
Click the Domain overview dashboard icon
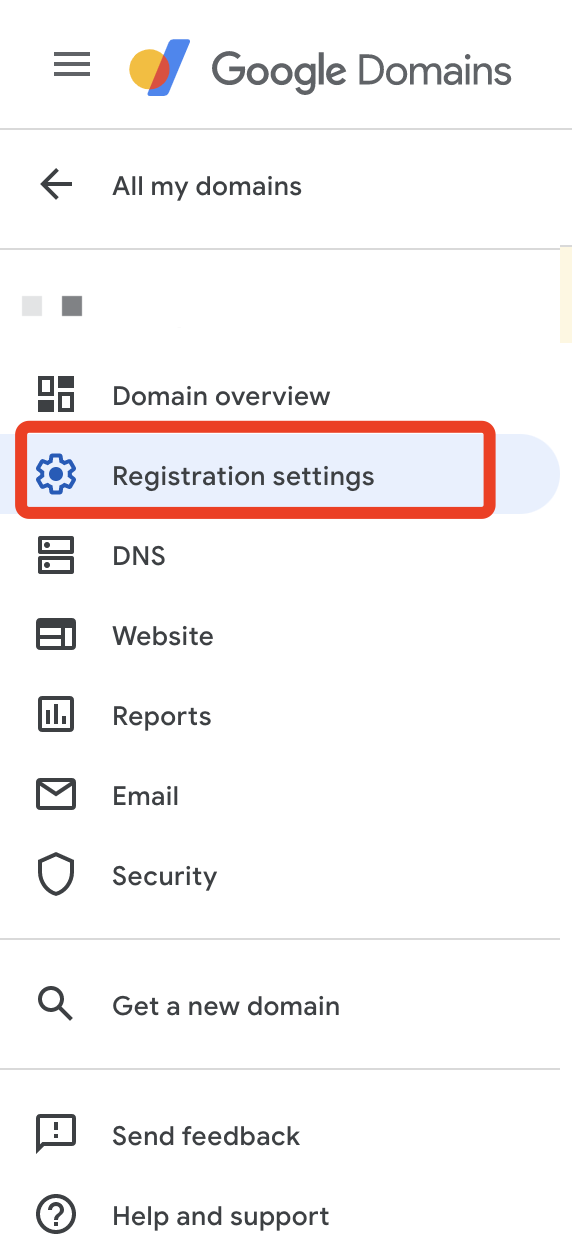56,394
